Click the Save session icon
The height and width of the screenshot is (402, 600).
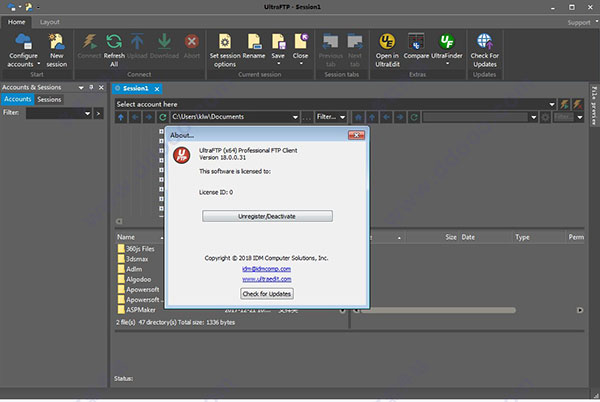[278, 42]
